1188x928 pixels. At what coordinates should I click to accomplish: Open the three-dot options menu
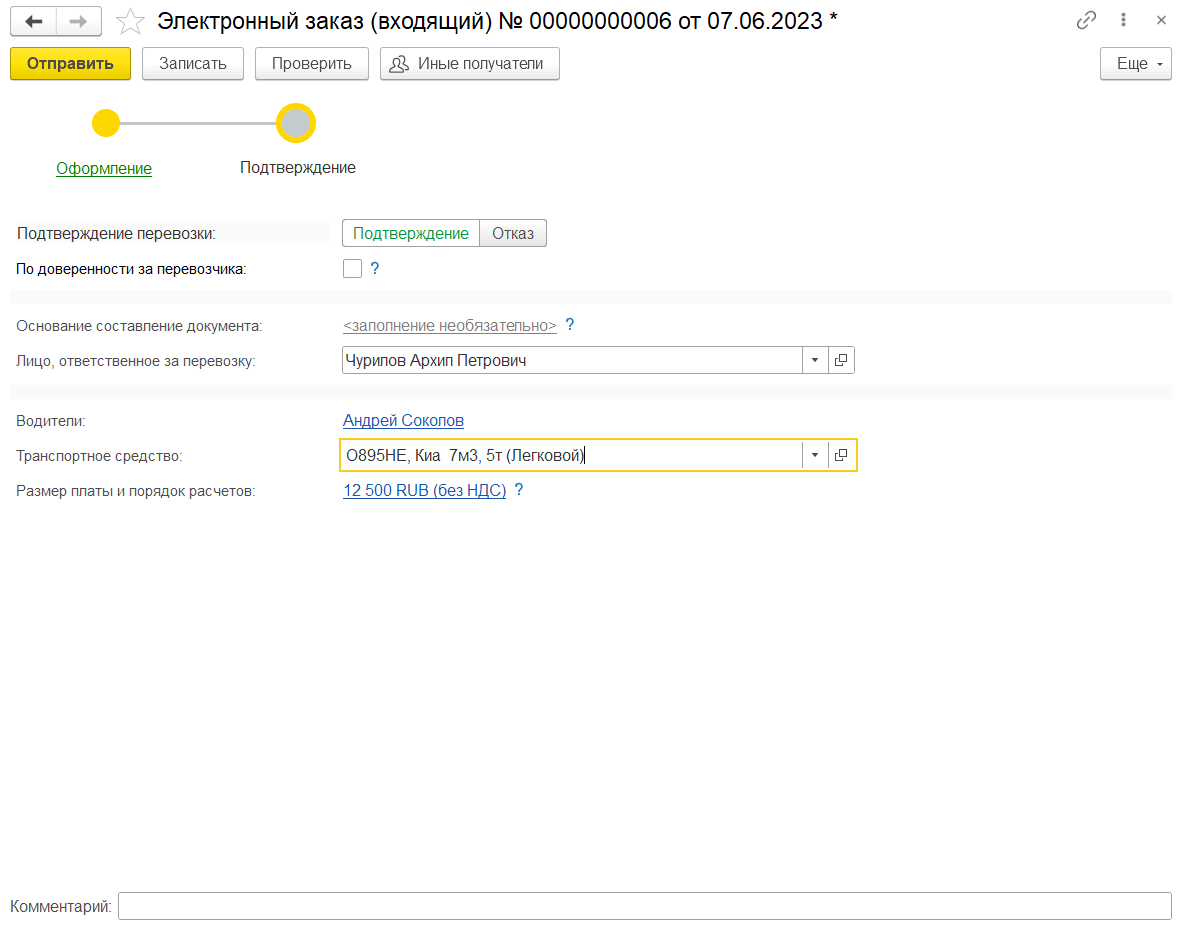pyautogui.click(x=1124, y=21)
